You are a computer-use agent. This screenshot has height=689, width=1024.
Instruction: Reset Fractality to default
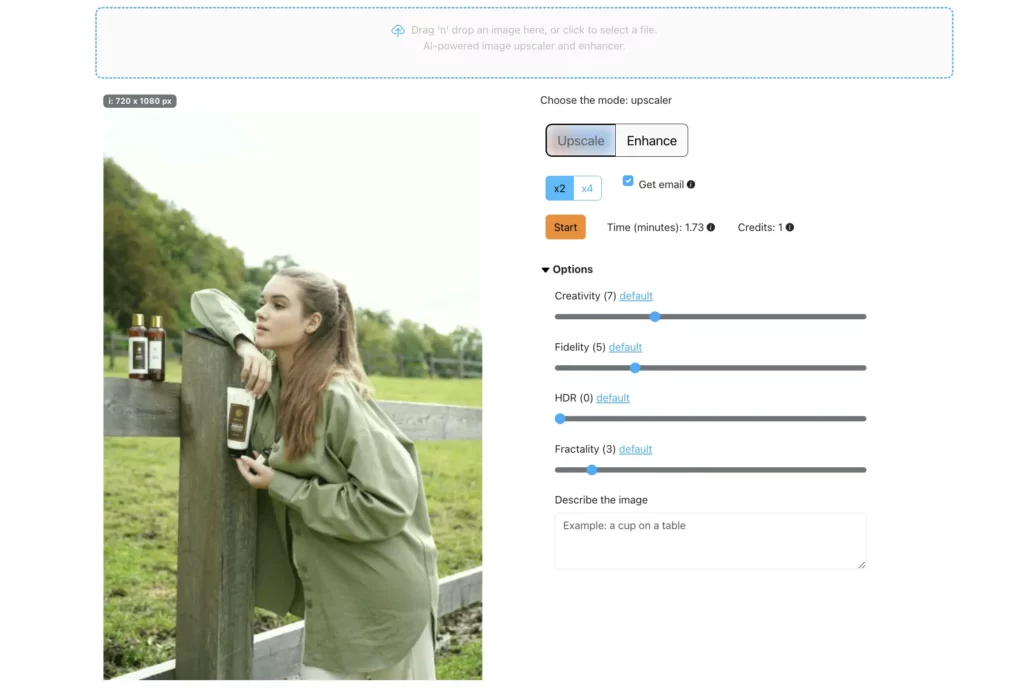pyautogui.click(x=635, y=448)
